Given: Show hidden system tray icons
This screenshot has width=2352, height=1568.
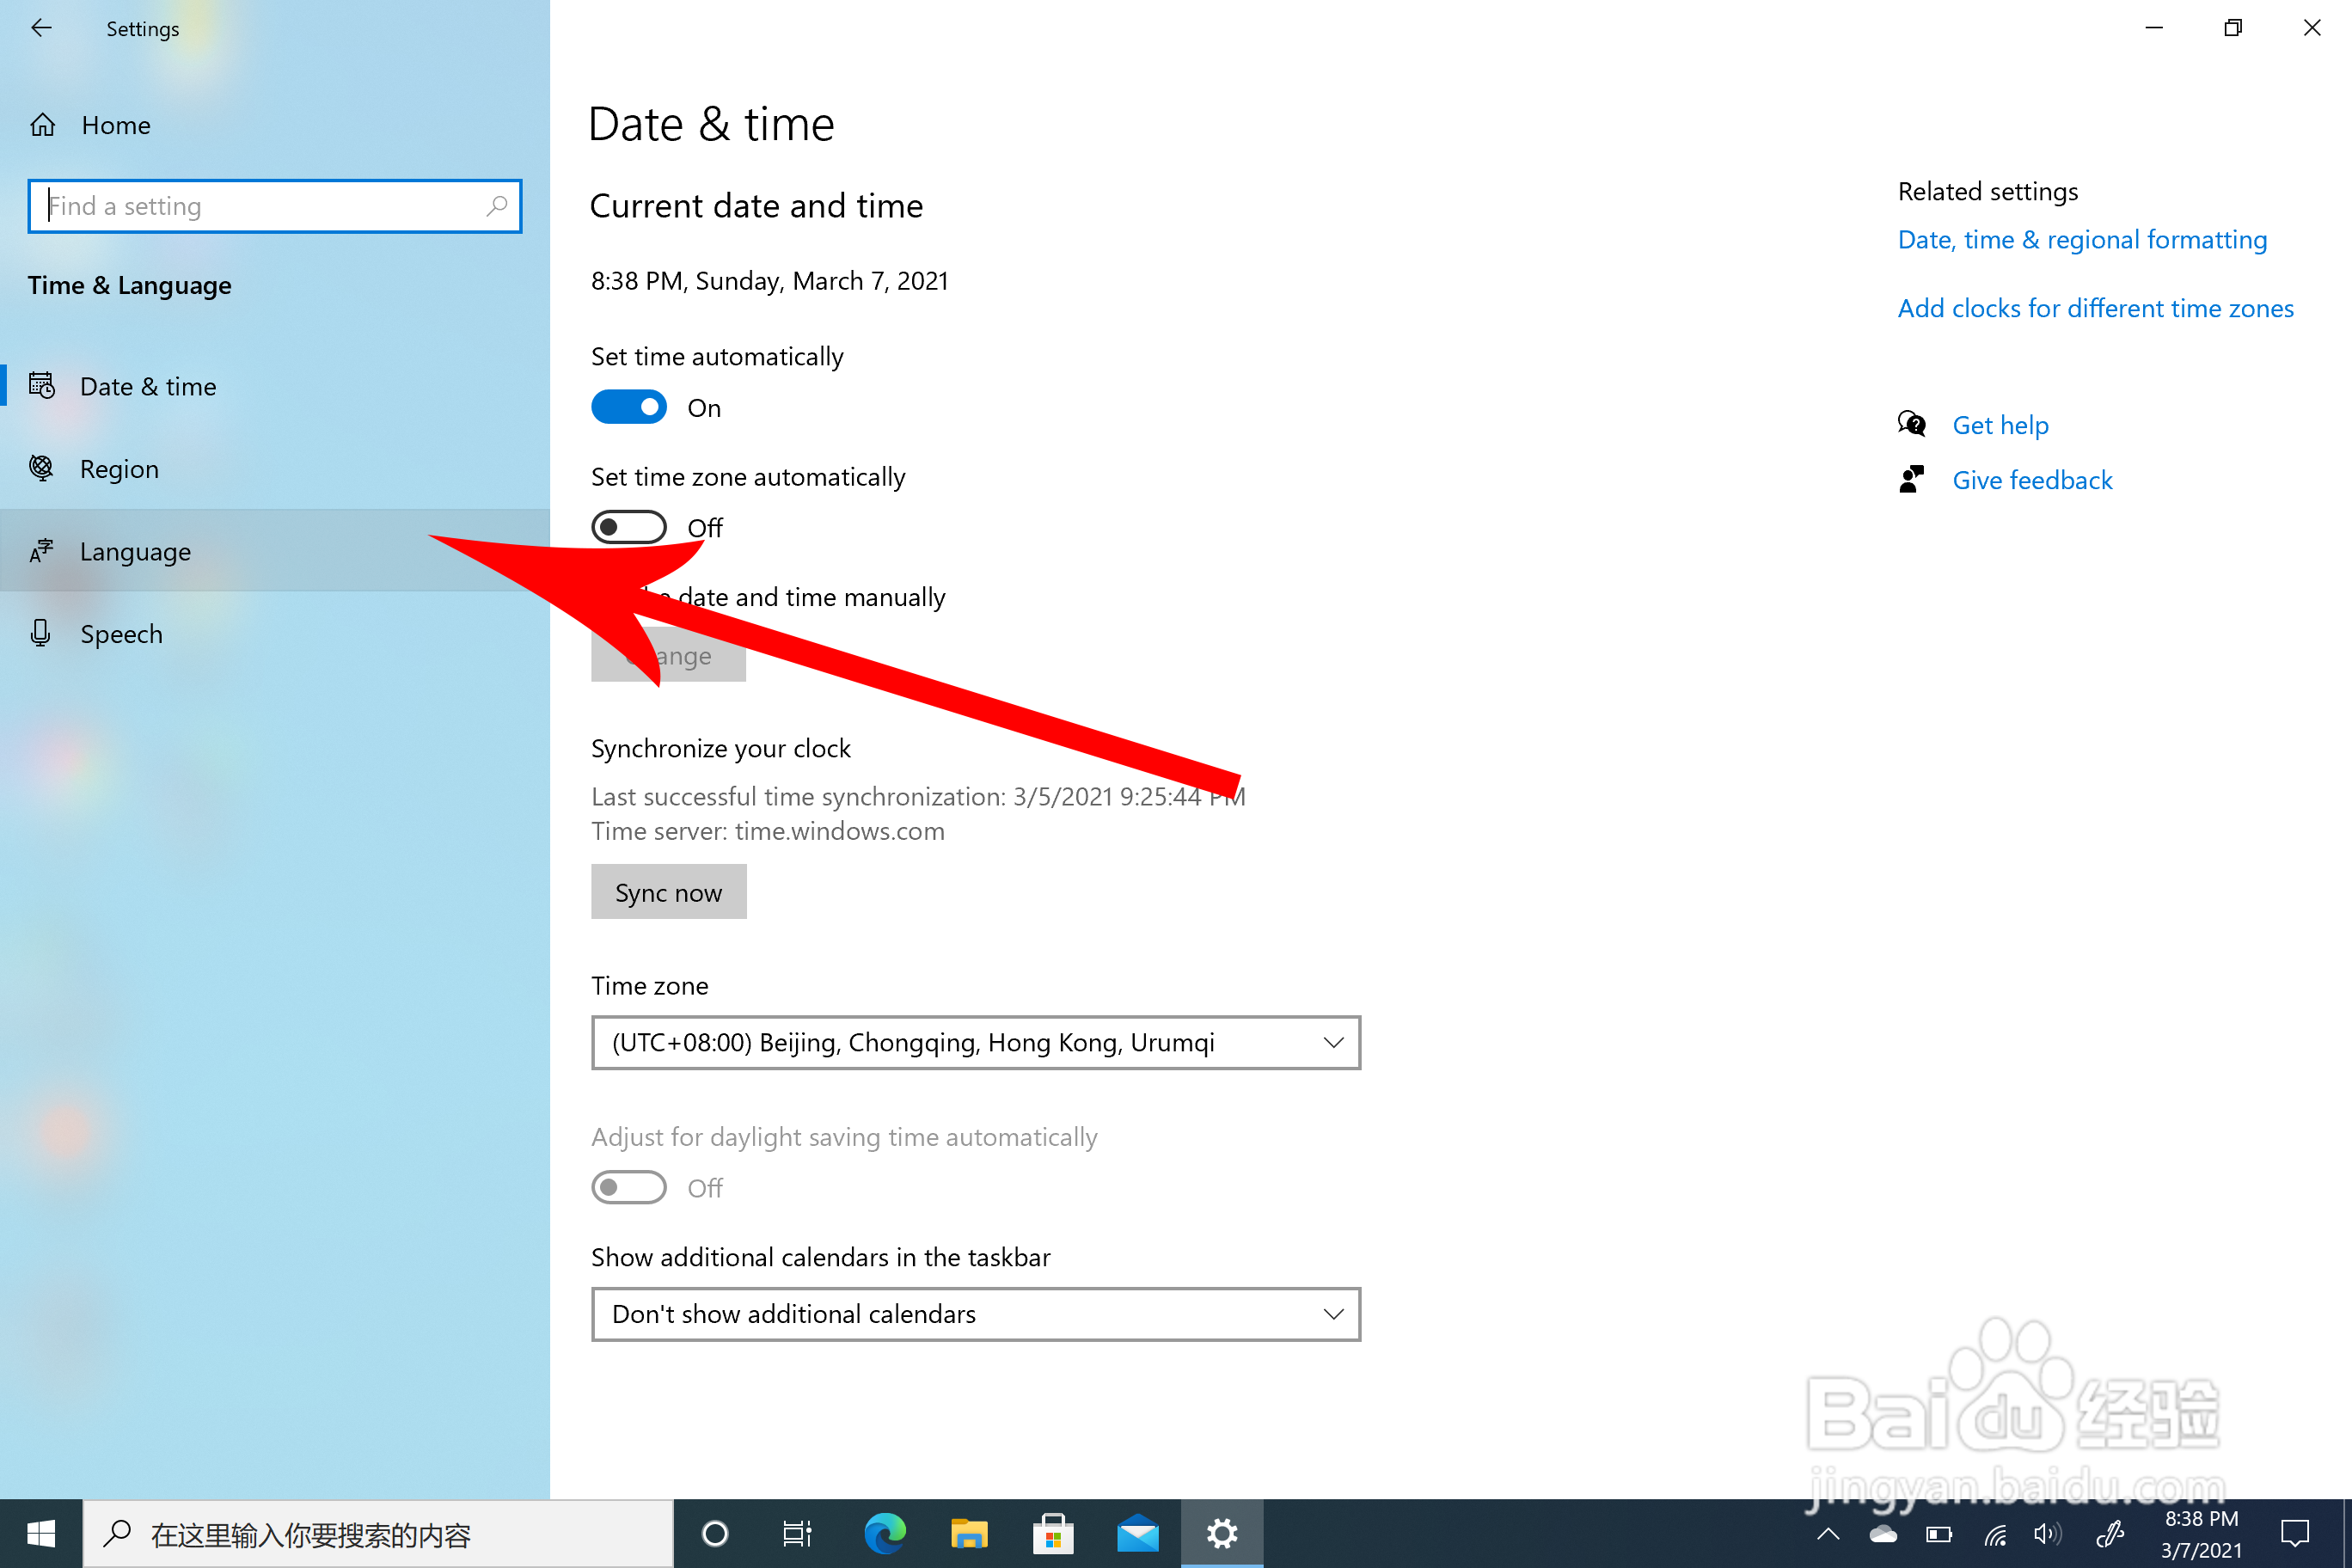Looking at the screenshot, I should [x=1828, y=1534].
